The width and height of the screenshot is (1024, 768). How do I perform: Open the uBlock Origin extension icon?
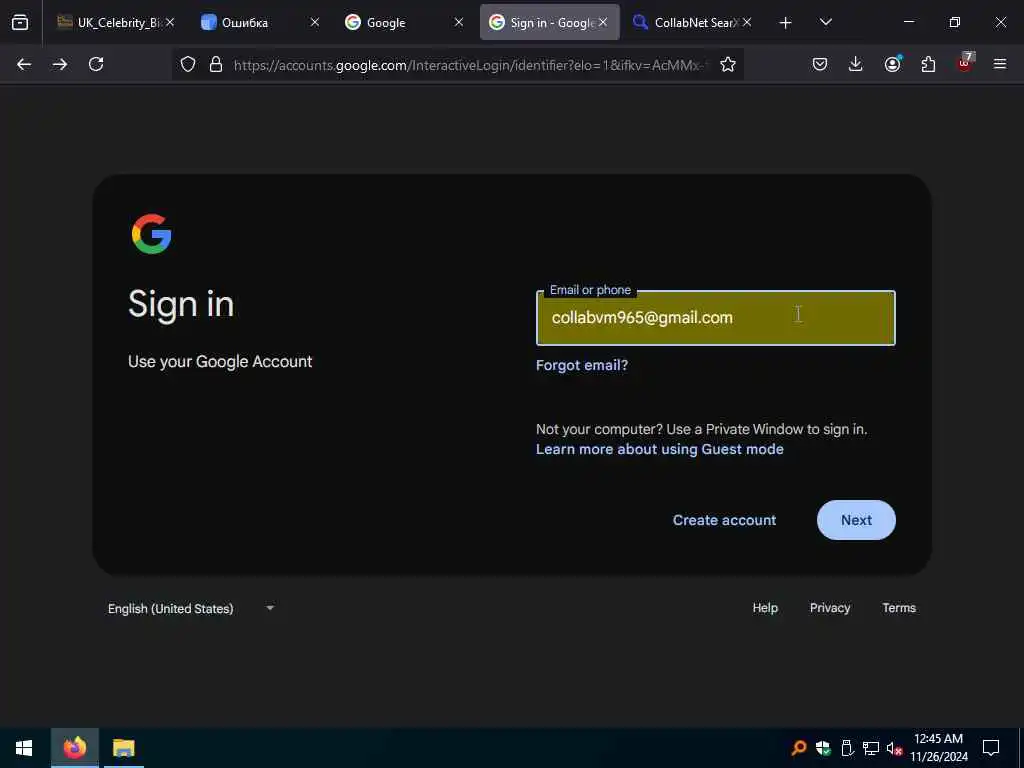pyautogui.click(x=965, y=63)
